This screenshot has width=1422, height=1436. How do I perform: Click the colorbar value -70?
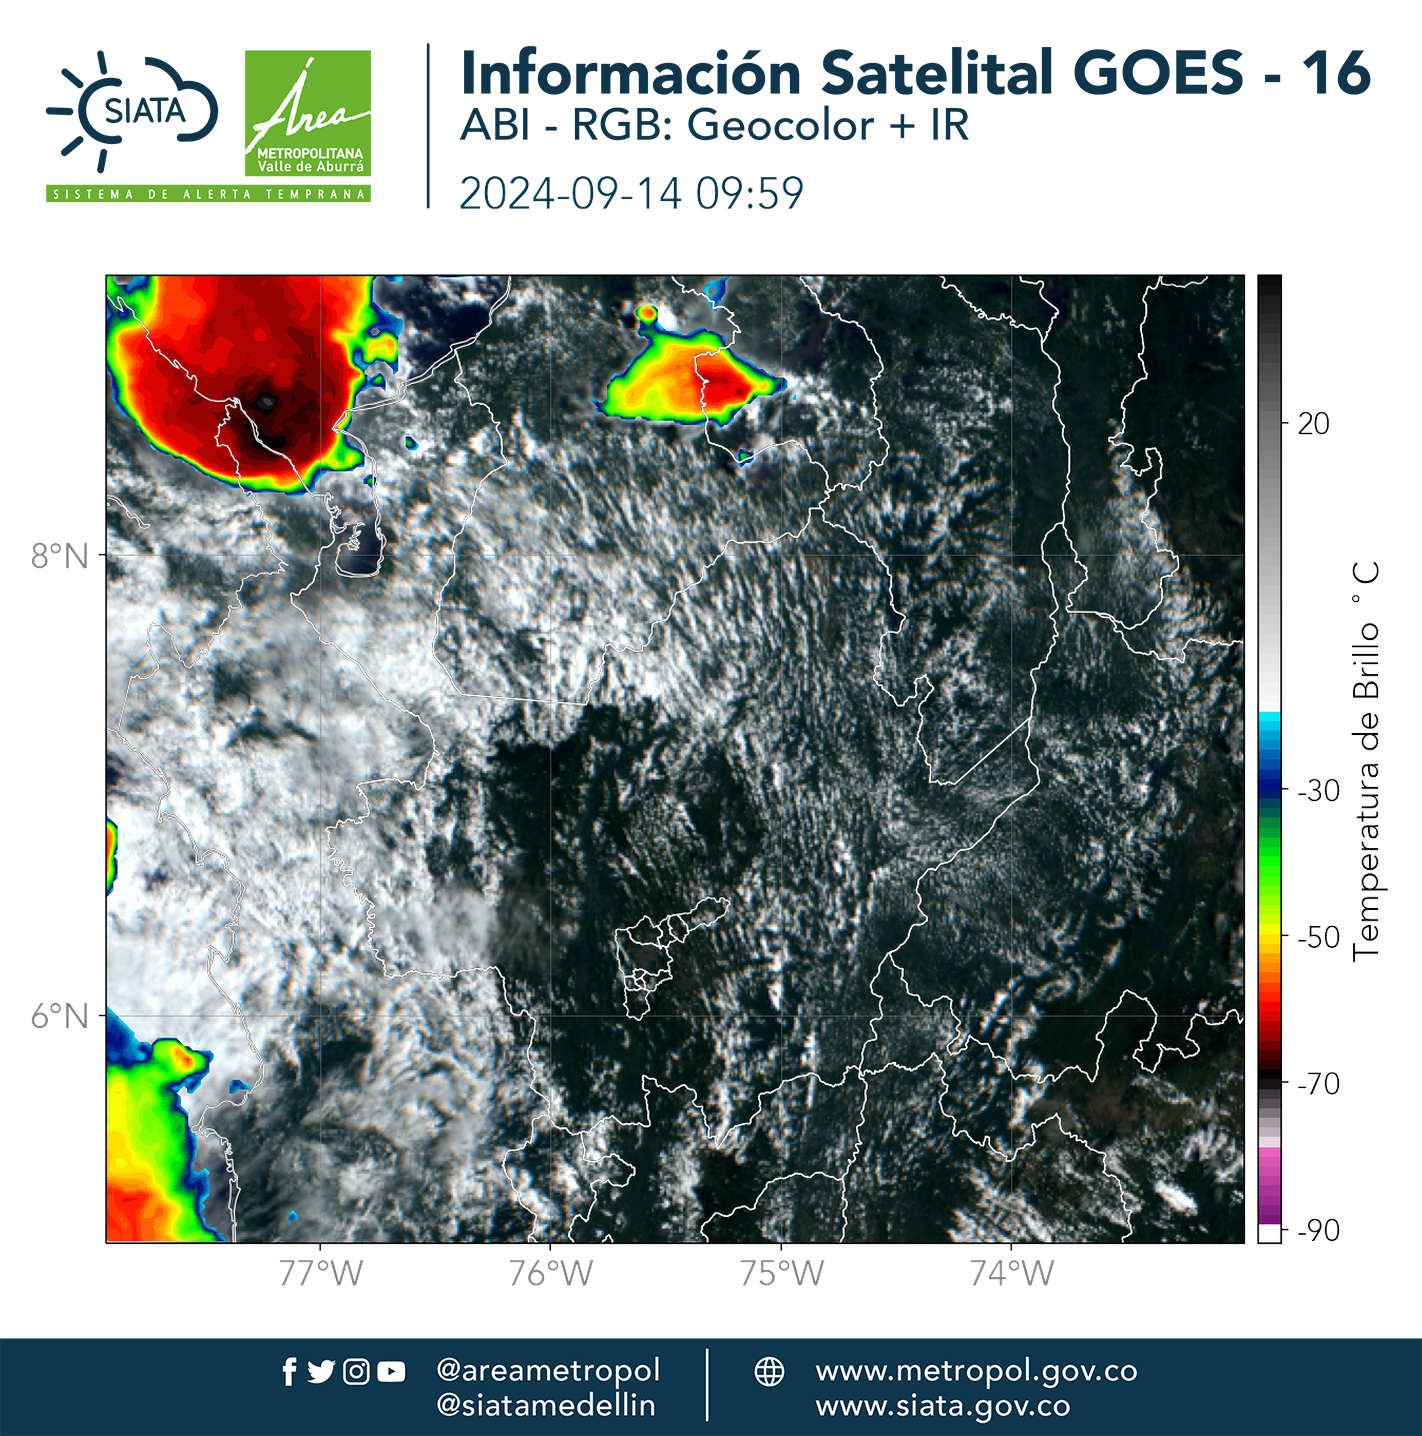(1318, 1083)
